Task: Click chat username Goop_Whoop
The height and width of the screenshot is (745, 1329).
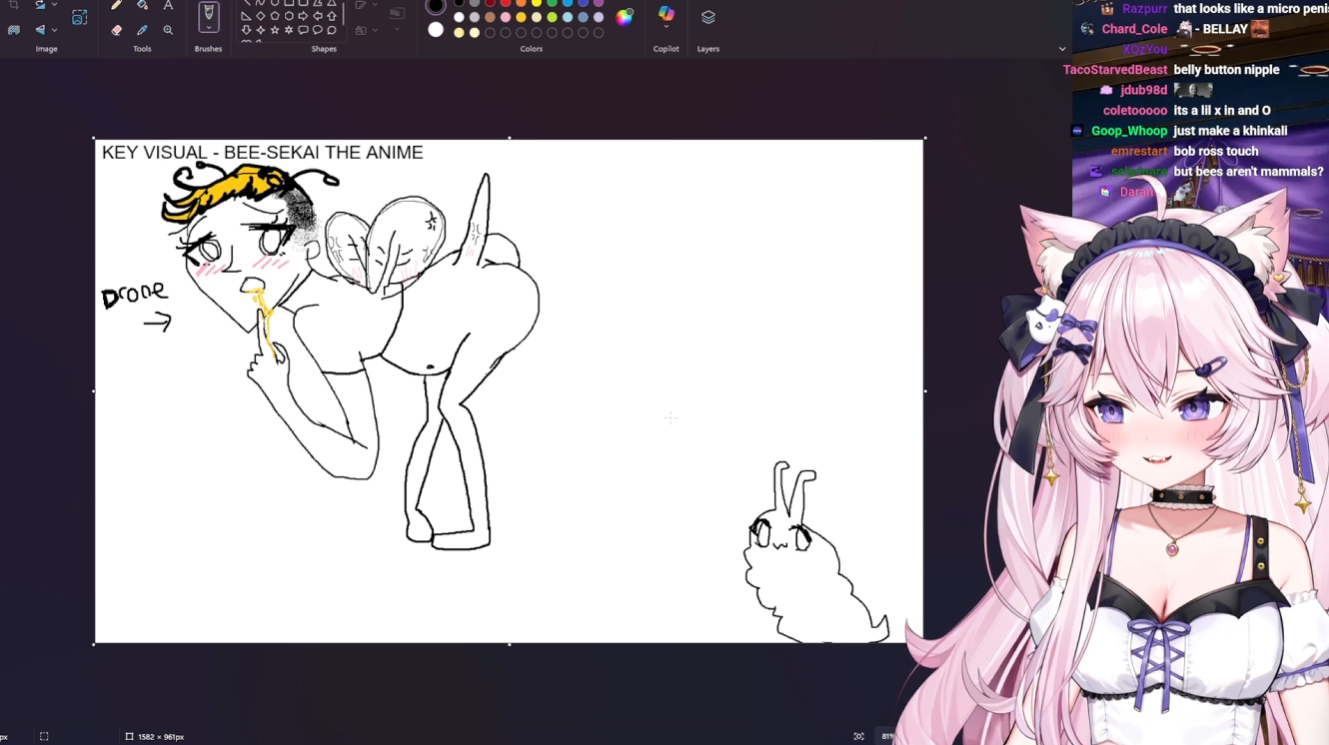Action: click(1129, 131)
